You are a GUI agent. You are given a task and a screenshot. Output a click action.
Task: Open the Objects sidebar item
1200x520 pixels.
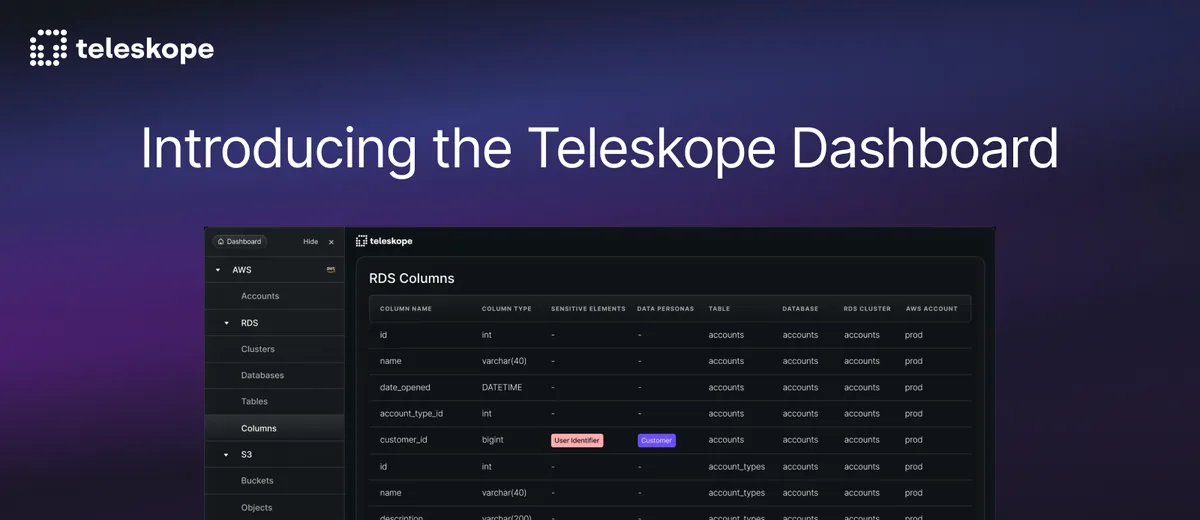tap(257, 507)
